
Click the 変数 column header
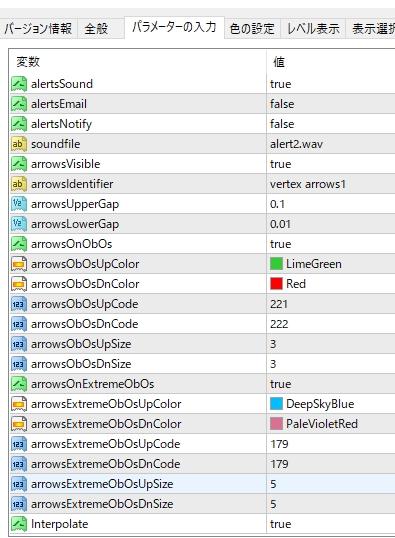coord(28,62)
